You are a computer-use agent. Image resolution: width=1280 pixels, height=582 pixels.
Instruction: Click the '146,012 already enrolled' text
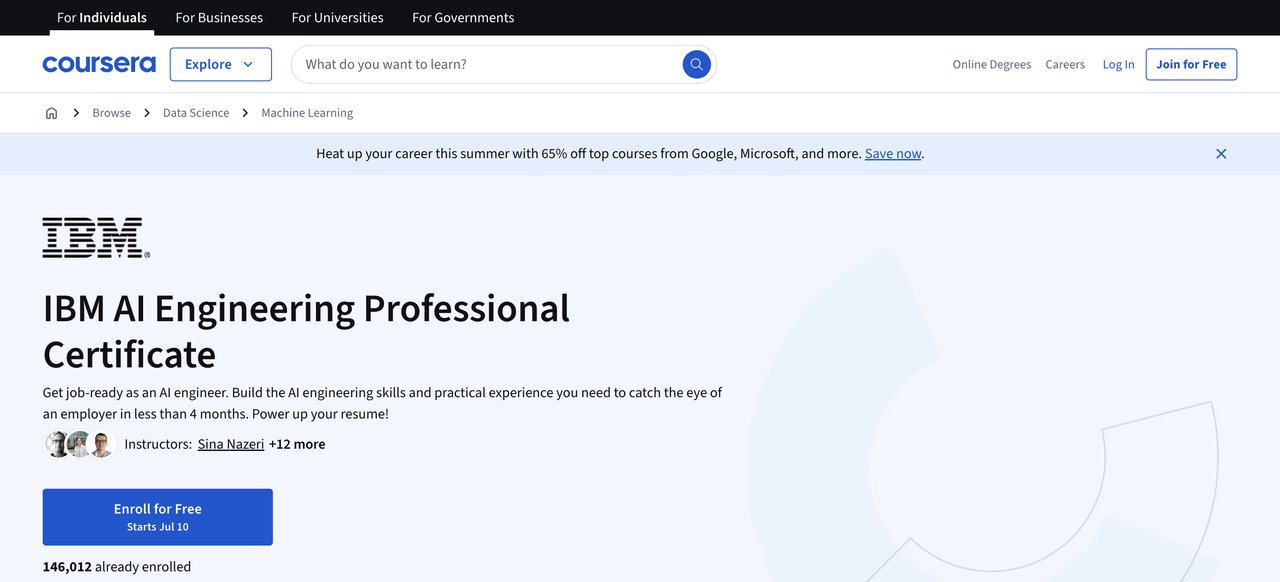(117, 567)
